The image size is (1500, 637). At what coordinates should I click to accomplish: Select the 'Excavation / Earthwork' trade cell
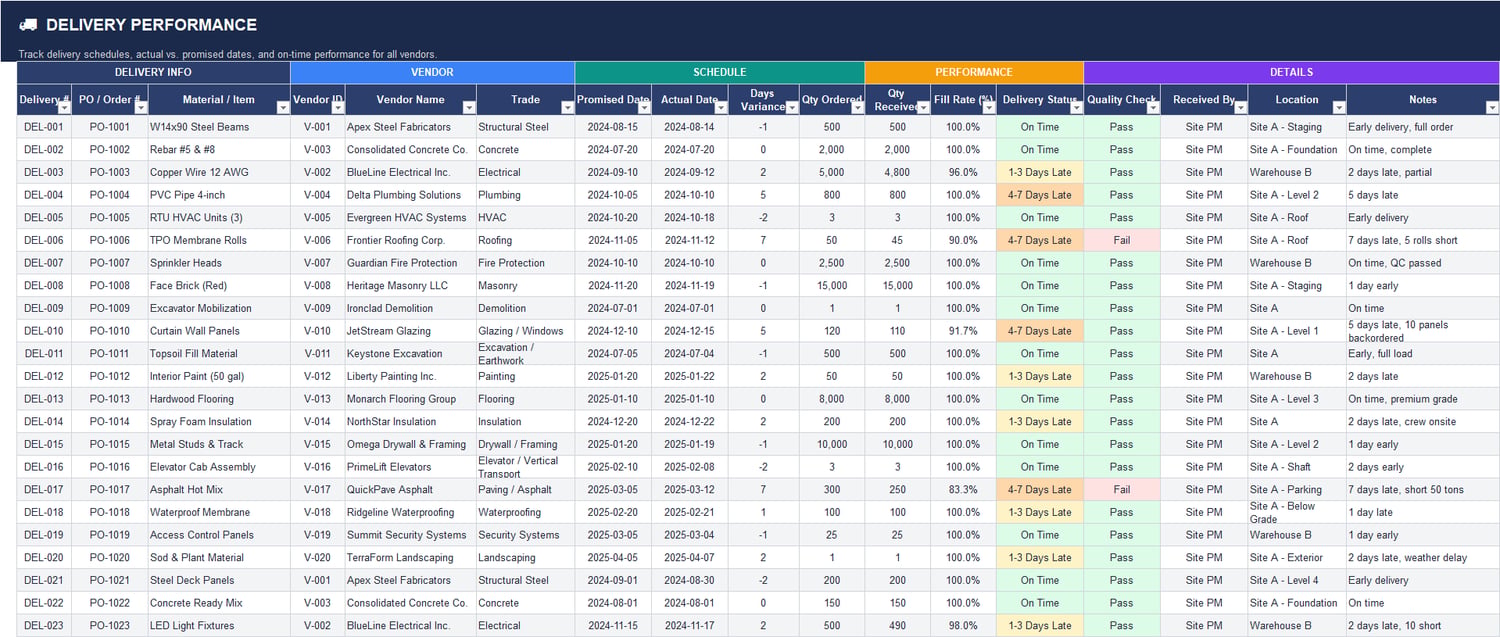(x=525, y=354)
